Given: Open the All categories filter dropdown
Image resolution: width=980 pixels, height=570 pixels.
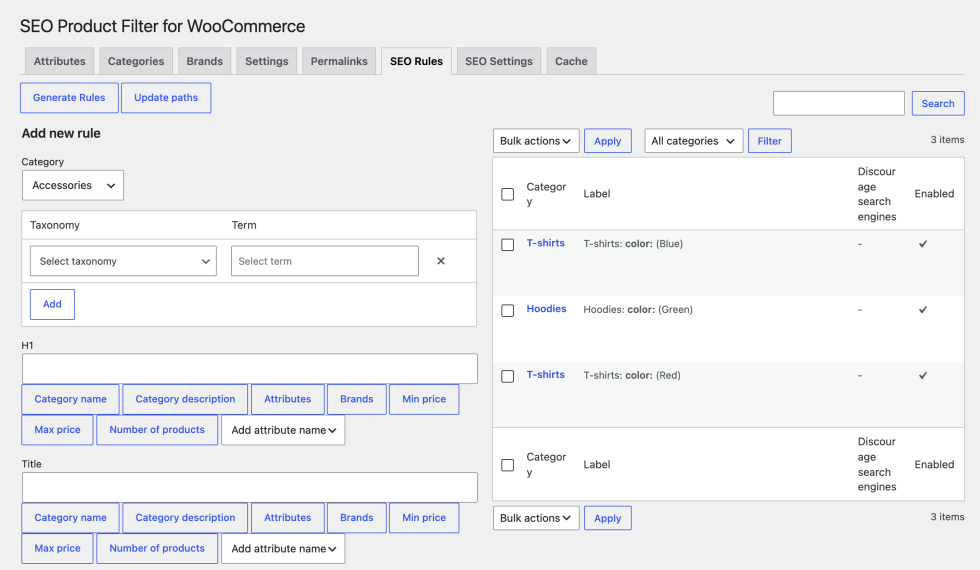Looking at the screenshot, I should 693,141.
